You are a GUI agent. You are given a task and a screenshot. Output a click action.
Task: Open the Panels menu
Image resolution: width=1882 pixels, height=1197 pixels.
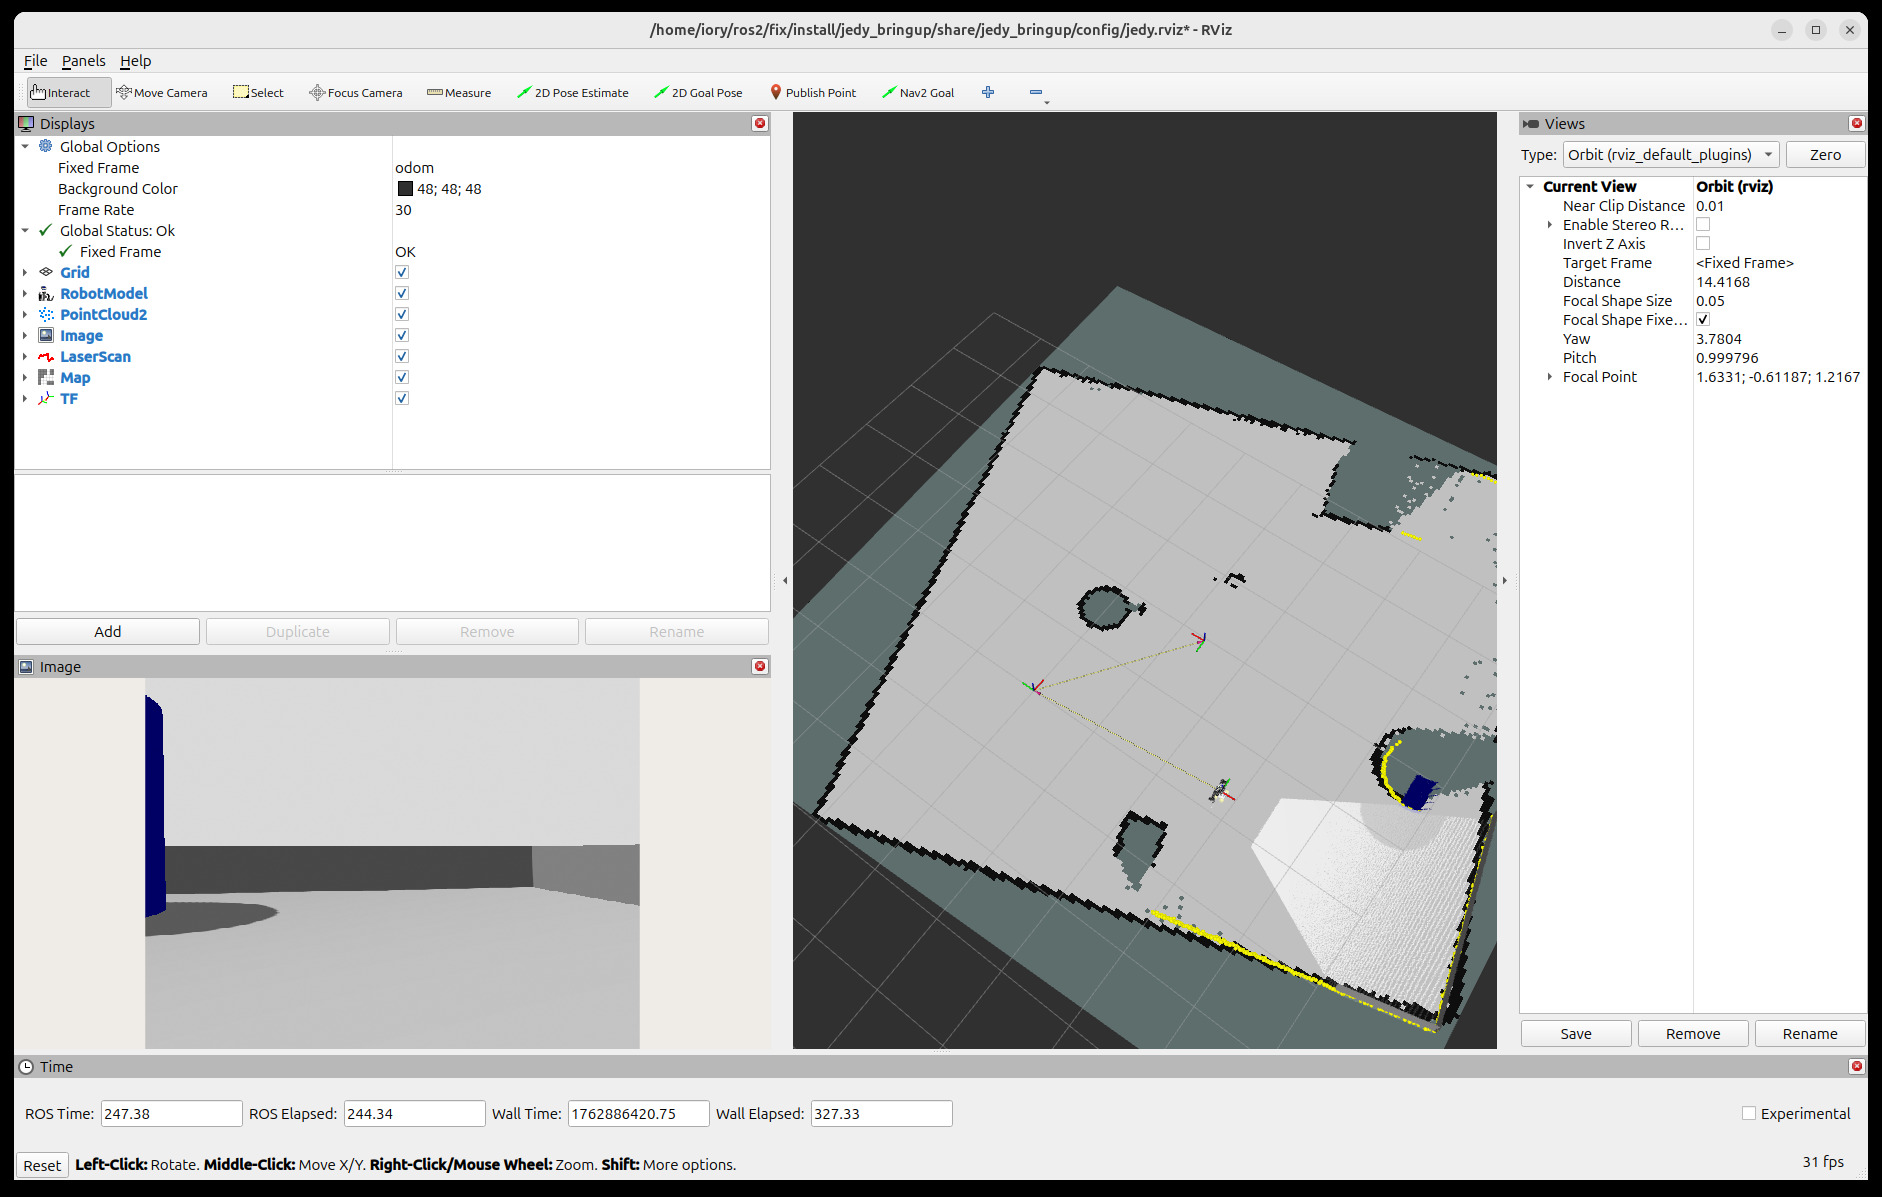(x=84, y=61)
